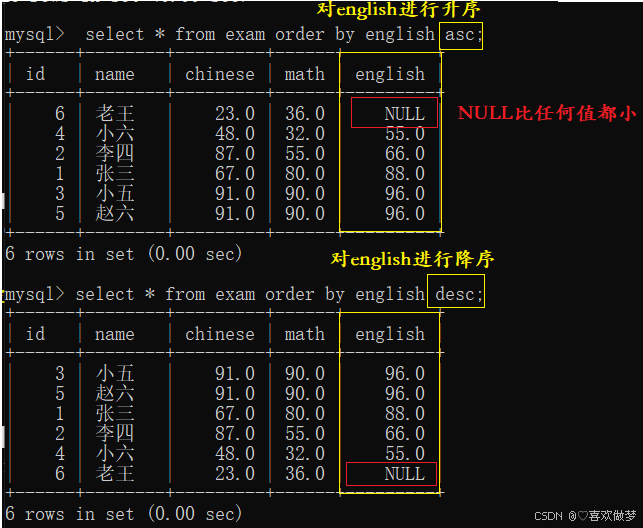643x528 pixels.
Task: Click the 'math' header in the asc result table
Action: pyautogui.click(x=305, y=74)
